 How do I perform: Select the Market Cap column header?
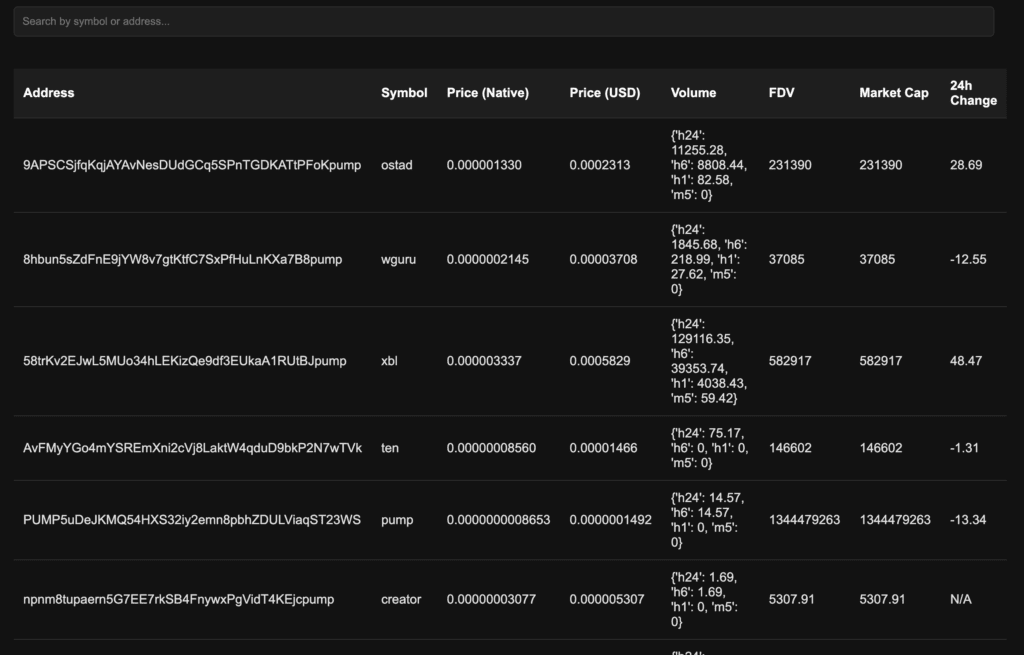pyautogui.click(x=893, y=93)
